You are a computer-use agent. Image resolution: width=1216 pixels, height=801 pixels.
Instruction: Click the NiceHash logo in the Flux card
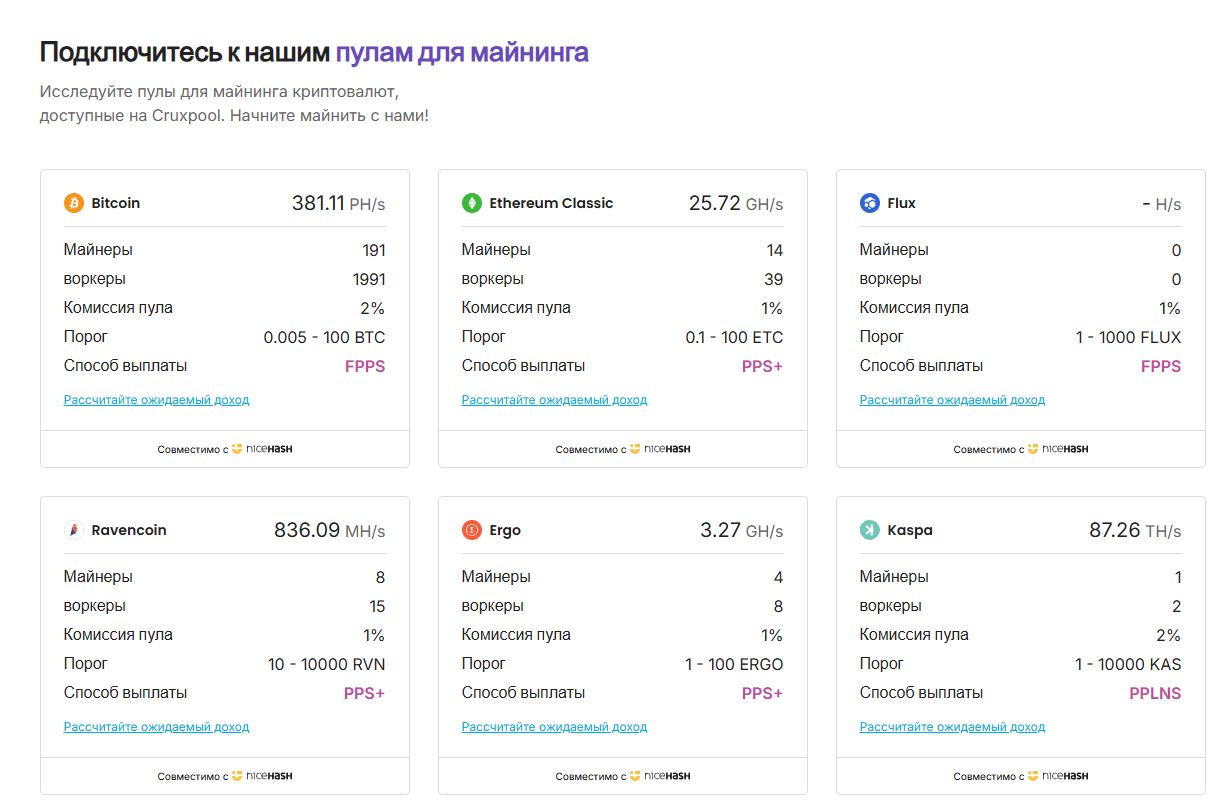pos(1058,449)
